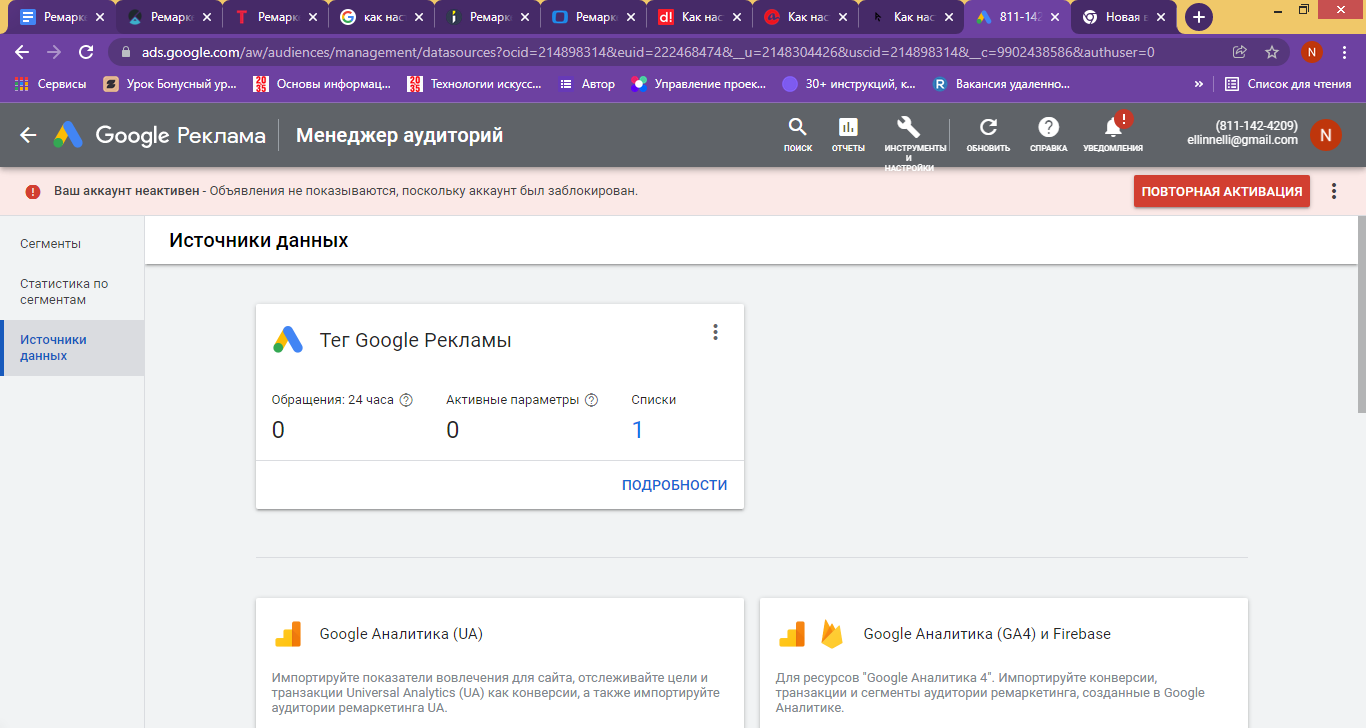The height and width of the screenshot is (728, 1366).
Task: Open the Reports (Отчеты) icon
Action: coord(848,128)
